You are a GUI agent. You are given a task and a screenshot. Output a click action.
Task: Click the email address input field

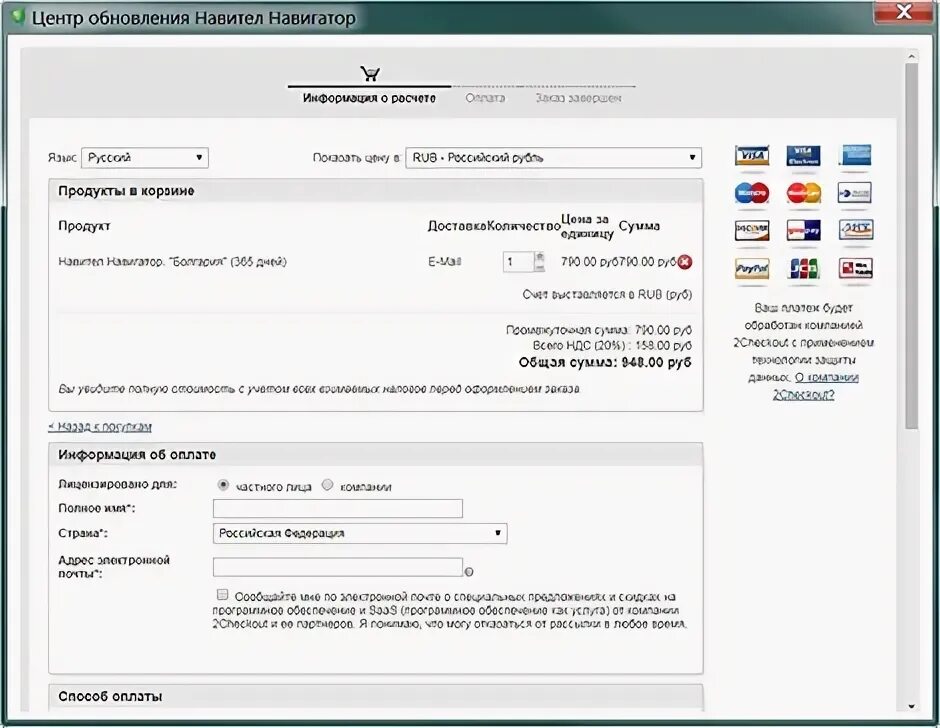click(338, 567)
